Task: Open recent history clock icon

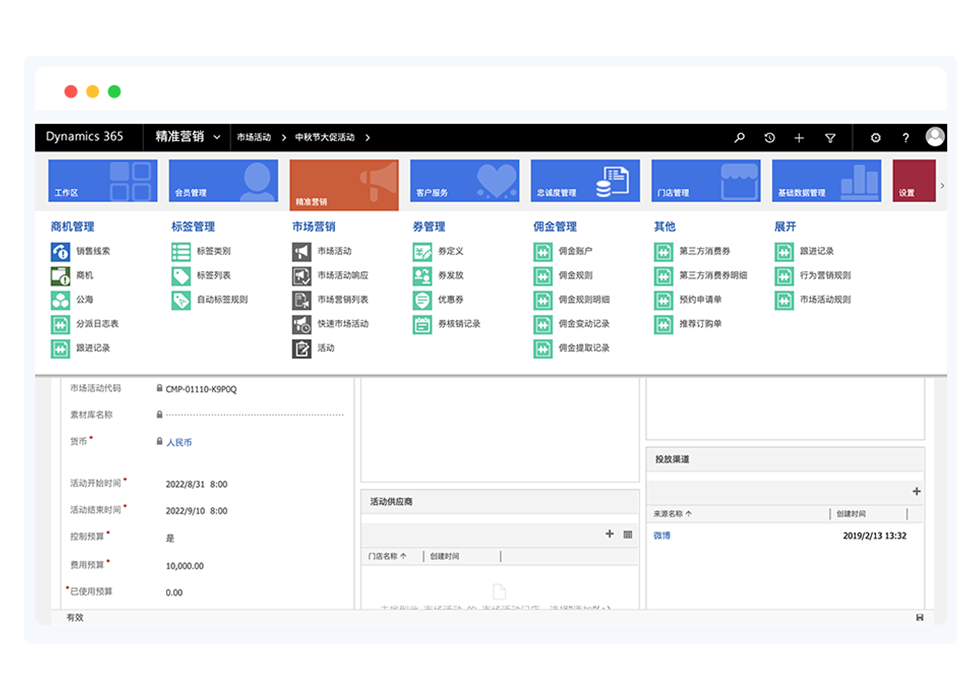Action: (x=769, y=138)
